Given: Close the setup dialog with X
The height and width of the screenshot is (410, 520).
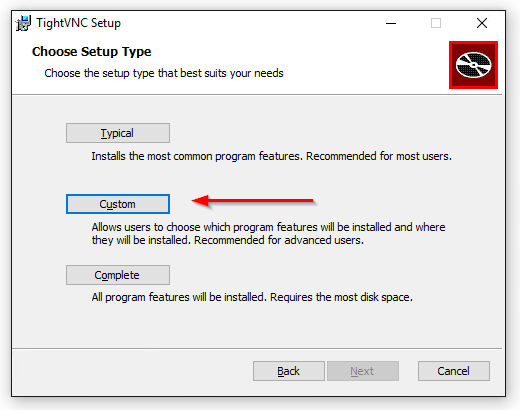Looking at the screenshot, I should 482,23.
